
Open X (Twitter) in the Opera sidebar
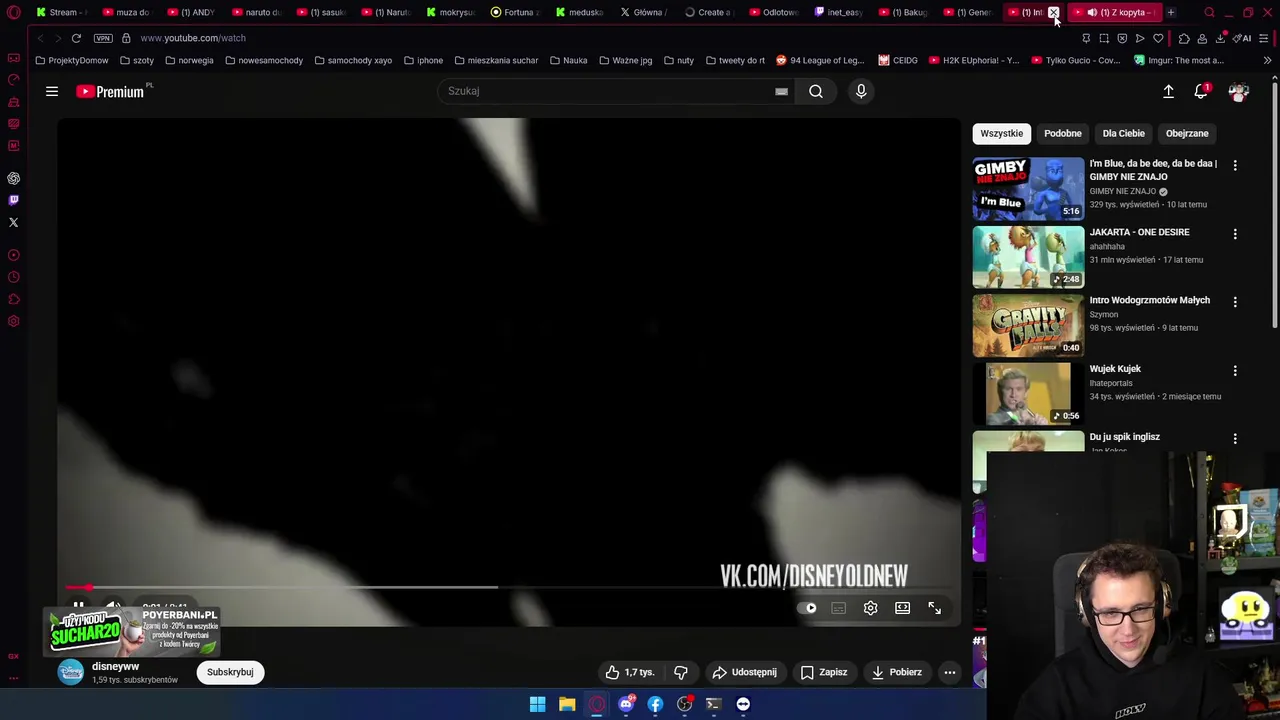pos(14,222)
